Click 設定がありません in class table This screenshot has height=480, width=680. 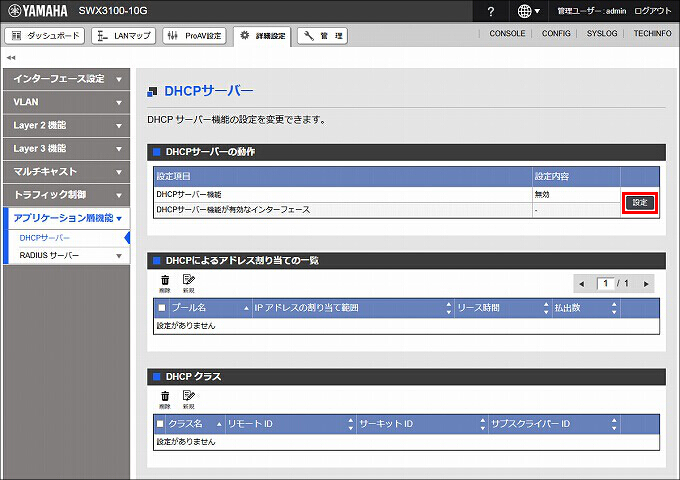186,442
